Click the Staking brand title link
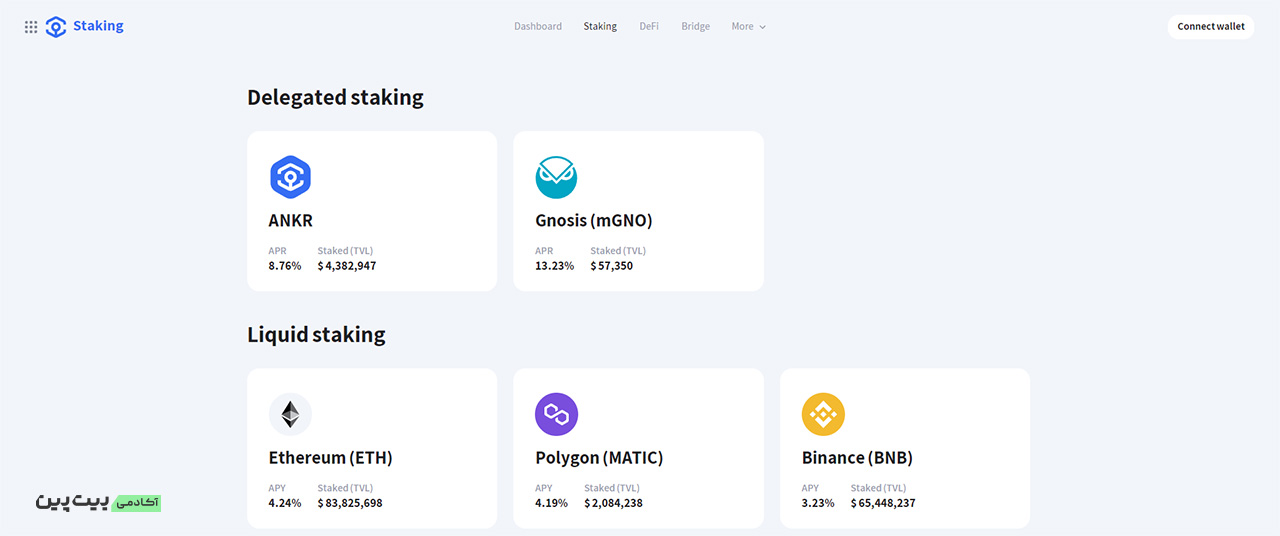The width and height of the screenshot is (1280, 536). pos(98,26)
